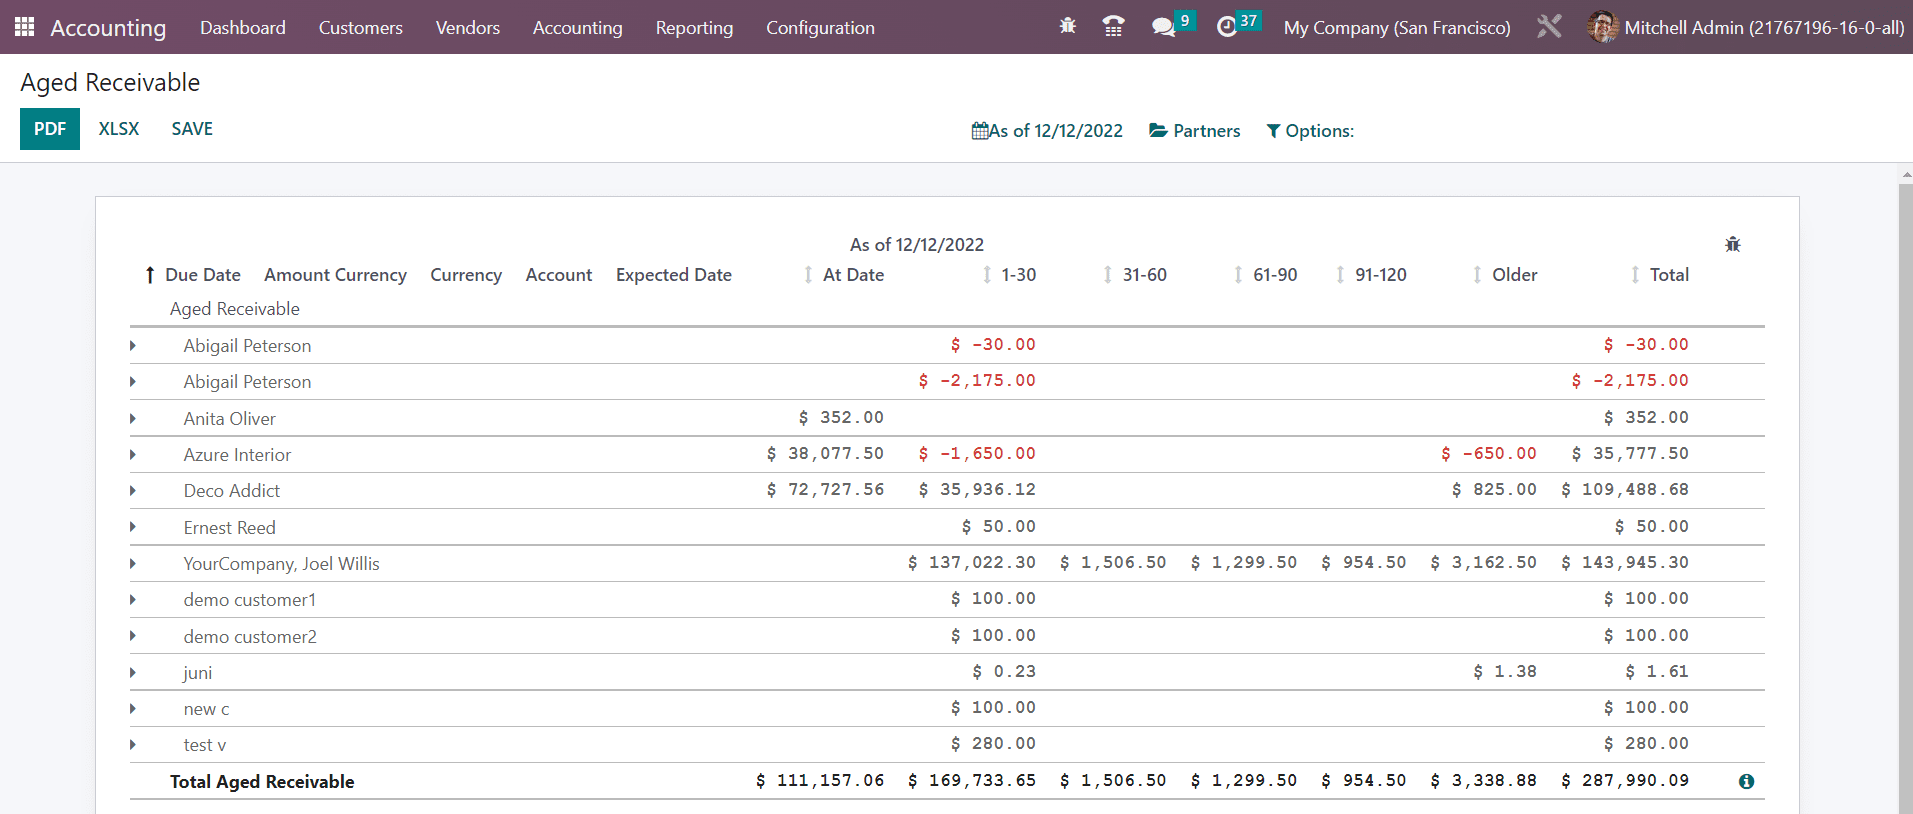Open the activities clock icon

(x=1227, y=27)
